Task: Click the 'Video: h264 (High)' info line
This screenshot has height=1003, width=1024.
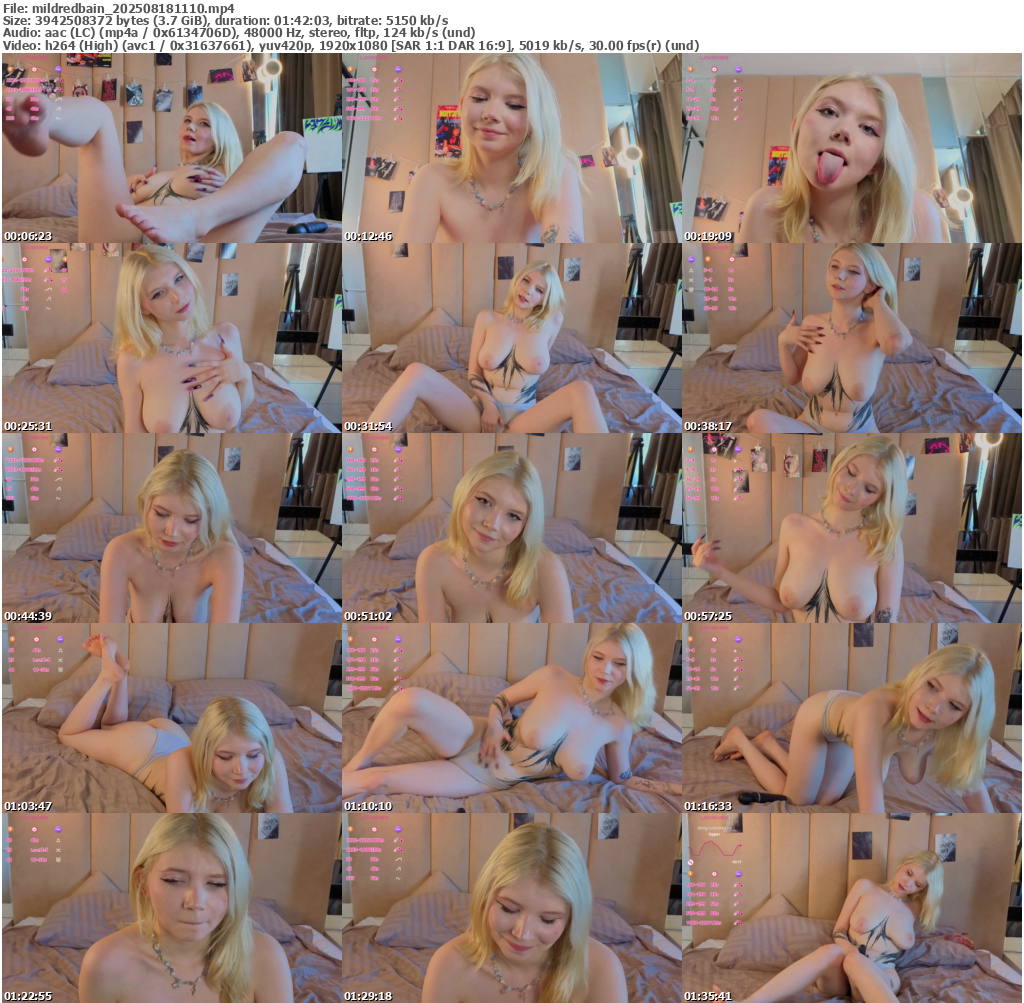Action: pos(351,45)
